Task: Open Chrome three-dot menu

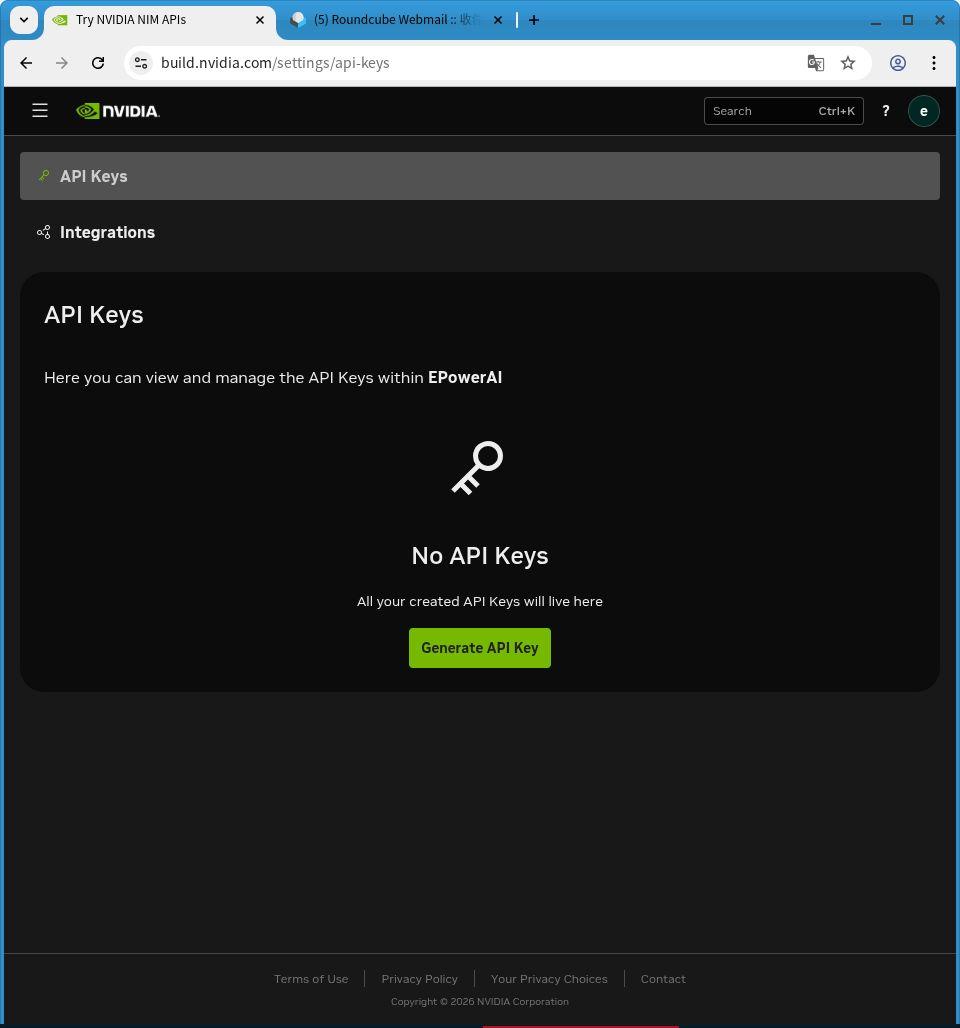Action: (x=934, y=63)
